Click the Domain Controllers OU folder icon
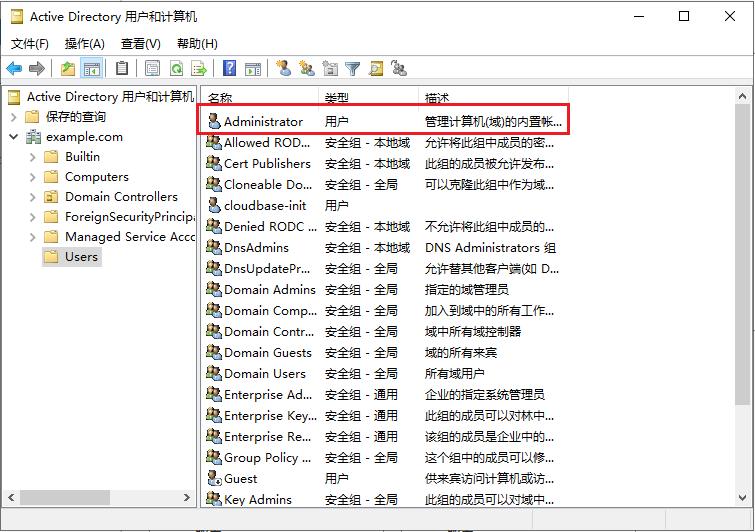The width and height of the screenshot is (755, 532). [x=51, y=197]
